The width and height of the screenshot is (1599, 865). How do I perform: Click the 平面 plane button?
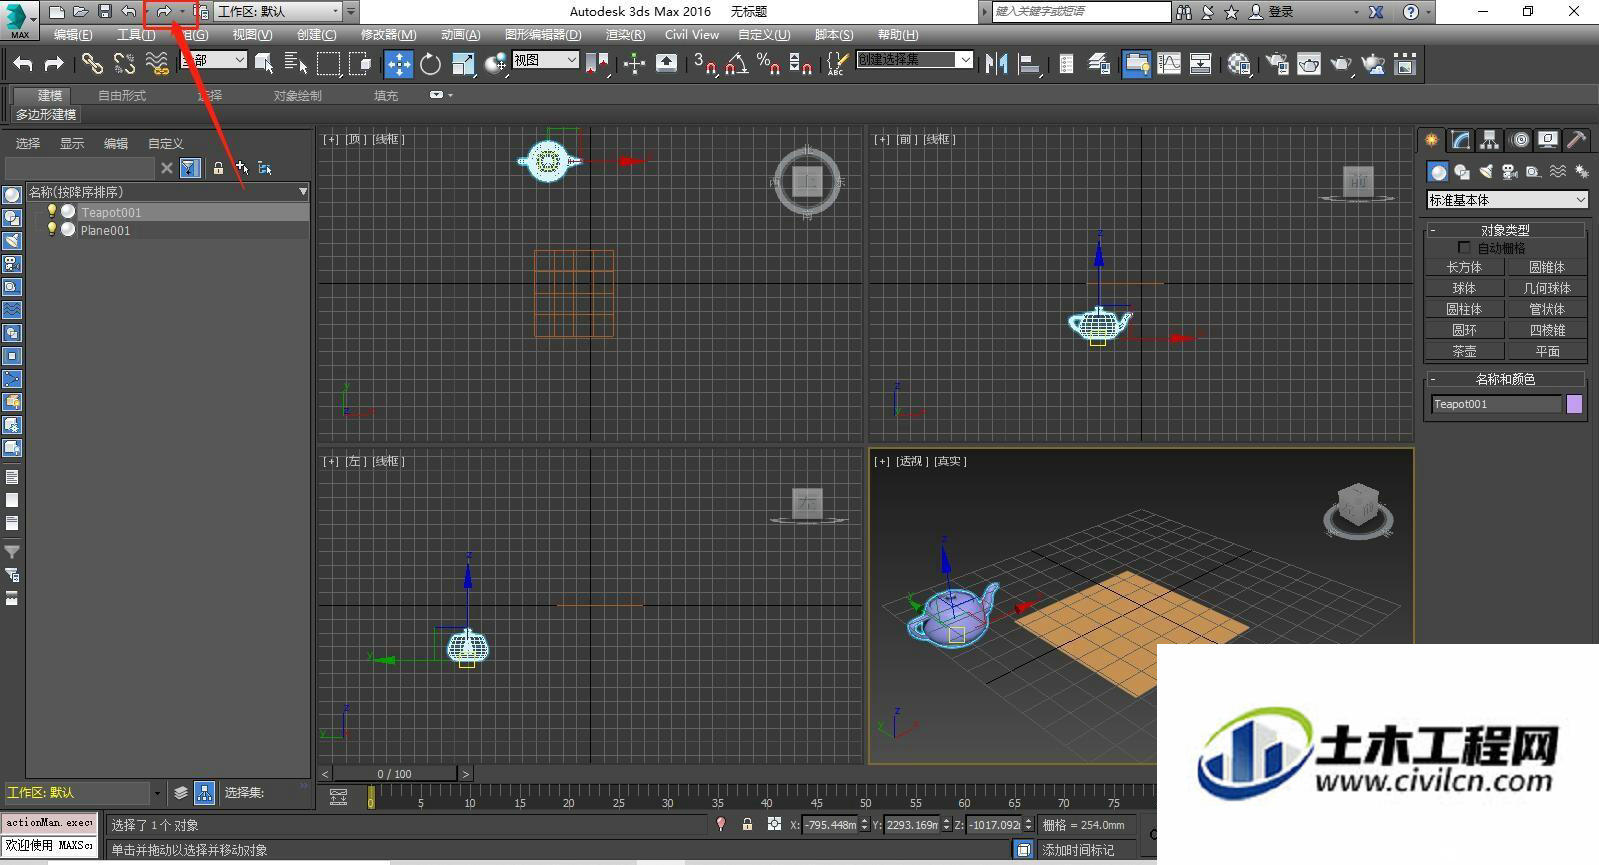click(1547, 351)
